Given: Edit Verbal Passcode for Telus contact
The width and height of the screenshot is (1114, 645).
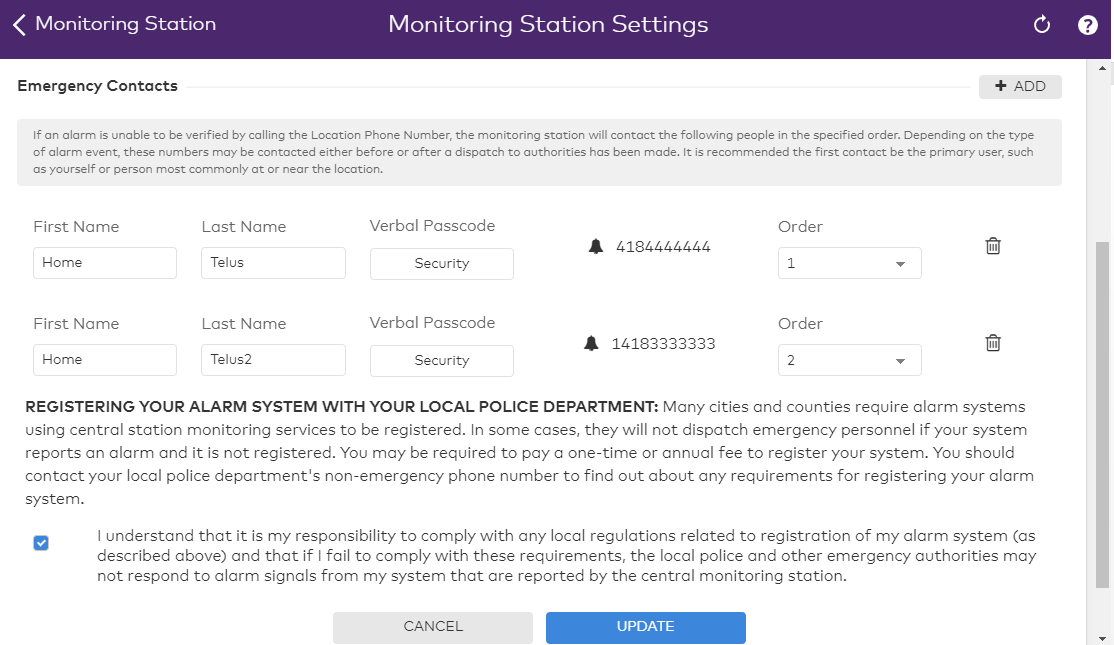Looking at the screenshot, I should [441, 264].
